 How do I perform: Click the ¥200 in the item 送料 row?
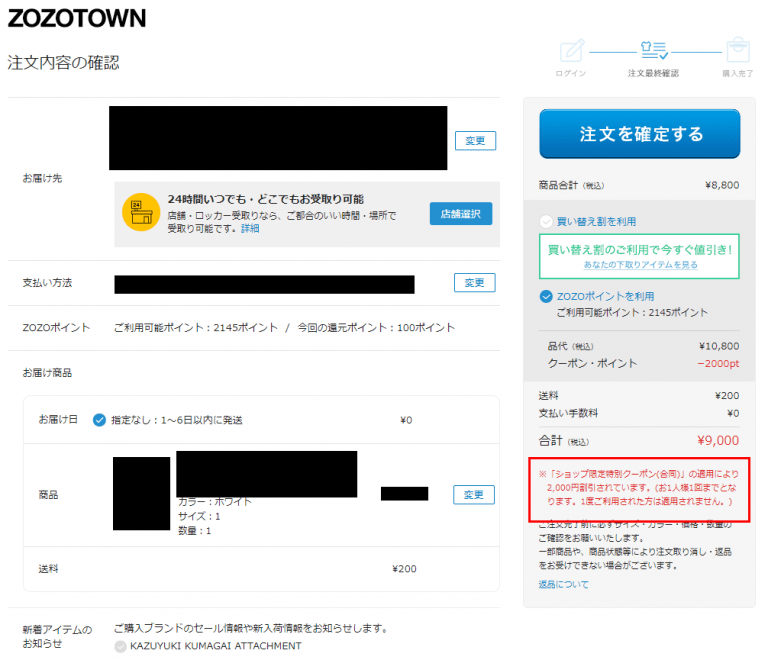tap(404, 569)
